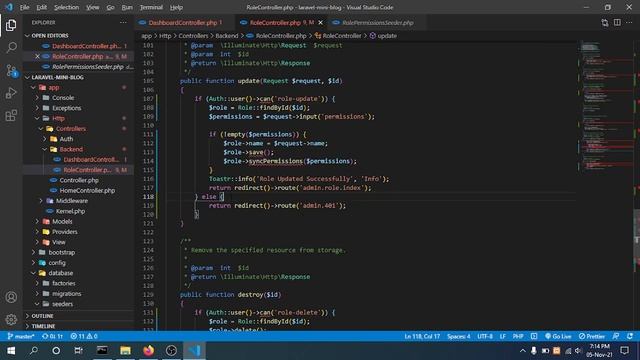Open errors and warnings count

(x=84, y=336)
